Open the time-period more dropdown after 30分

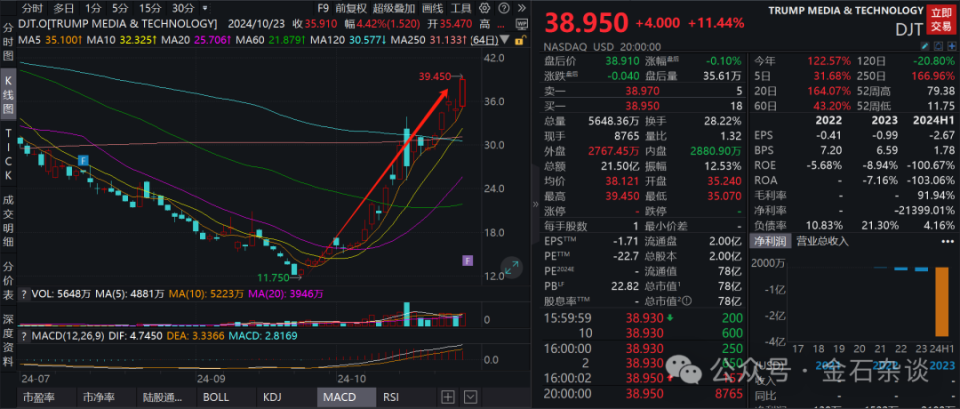click(x=204, y=9)
